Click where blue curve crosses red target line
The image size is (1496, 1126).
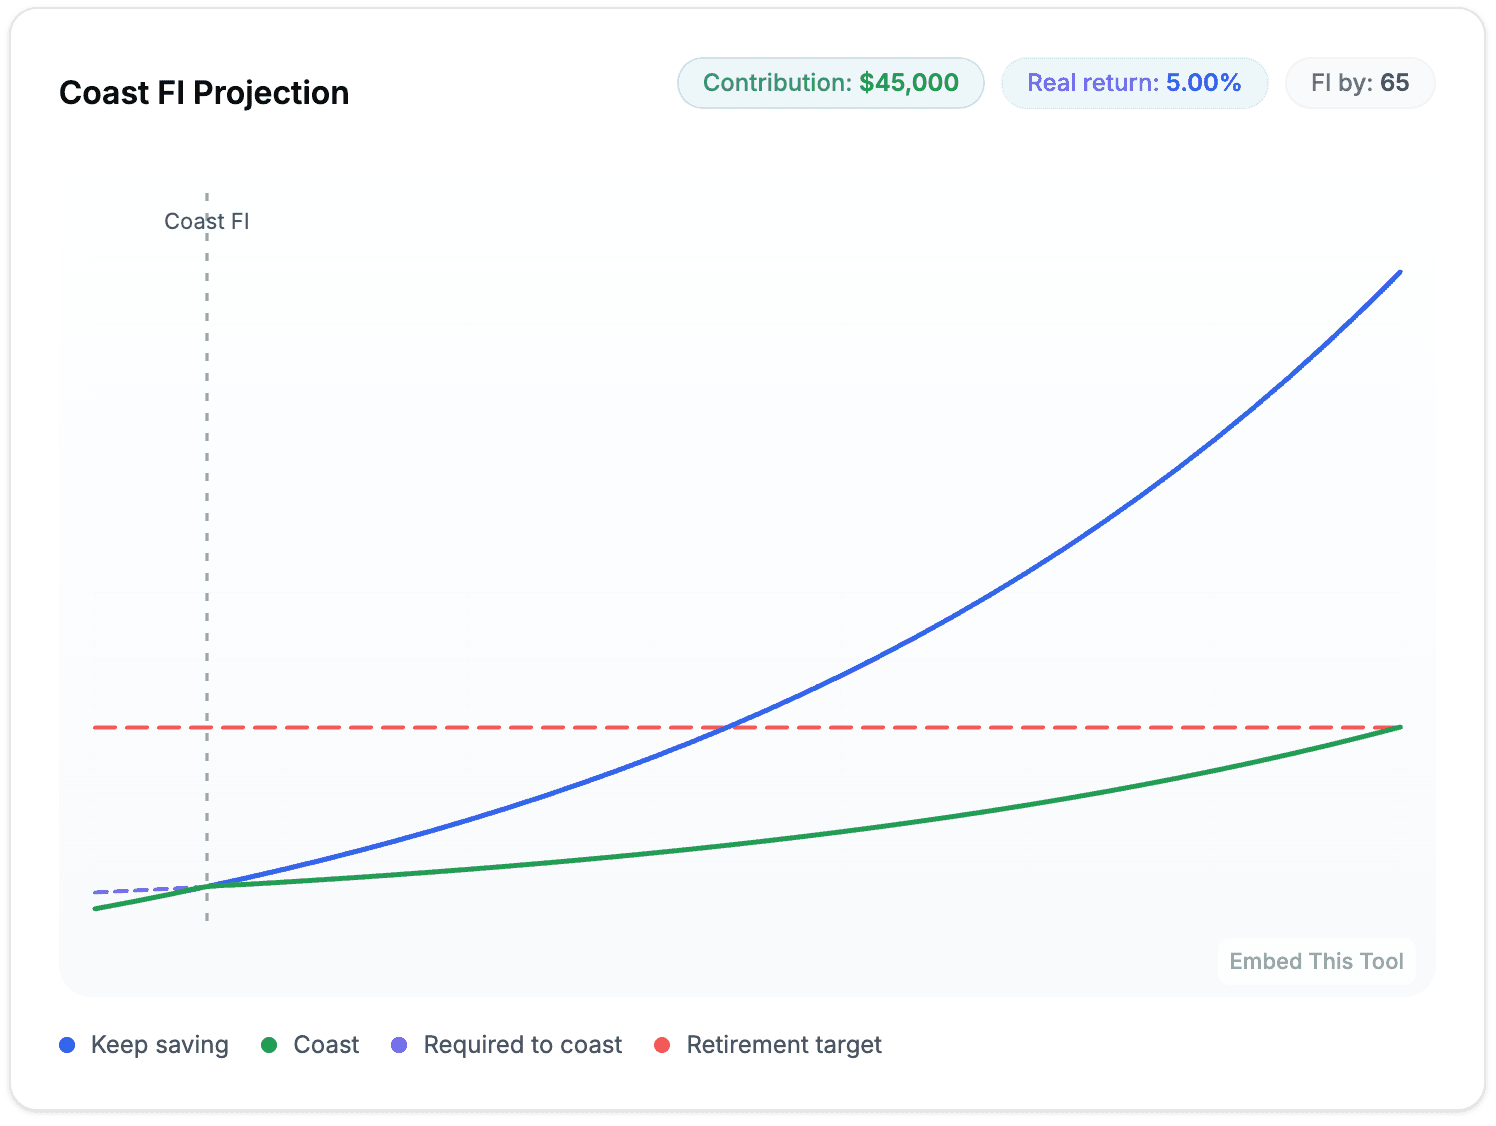(x=730, y=727)
